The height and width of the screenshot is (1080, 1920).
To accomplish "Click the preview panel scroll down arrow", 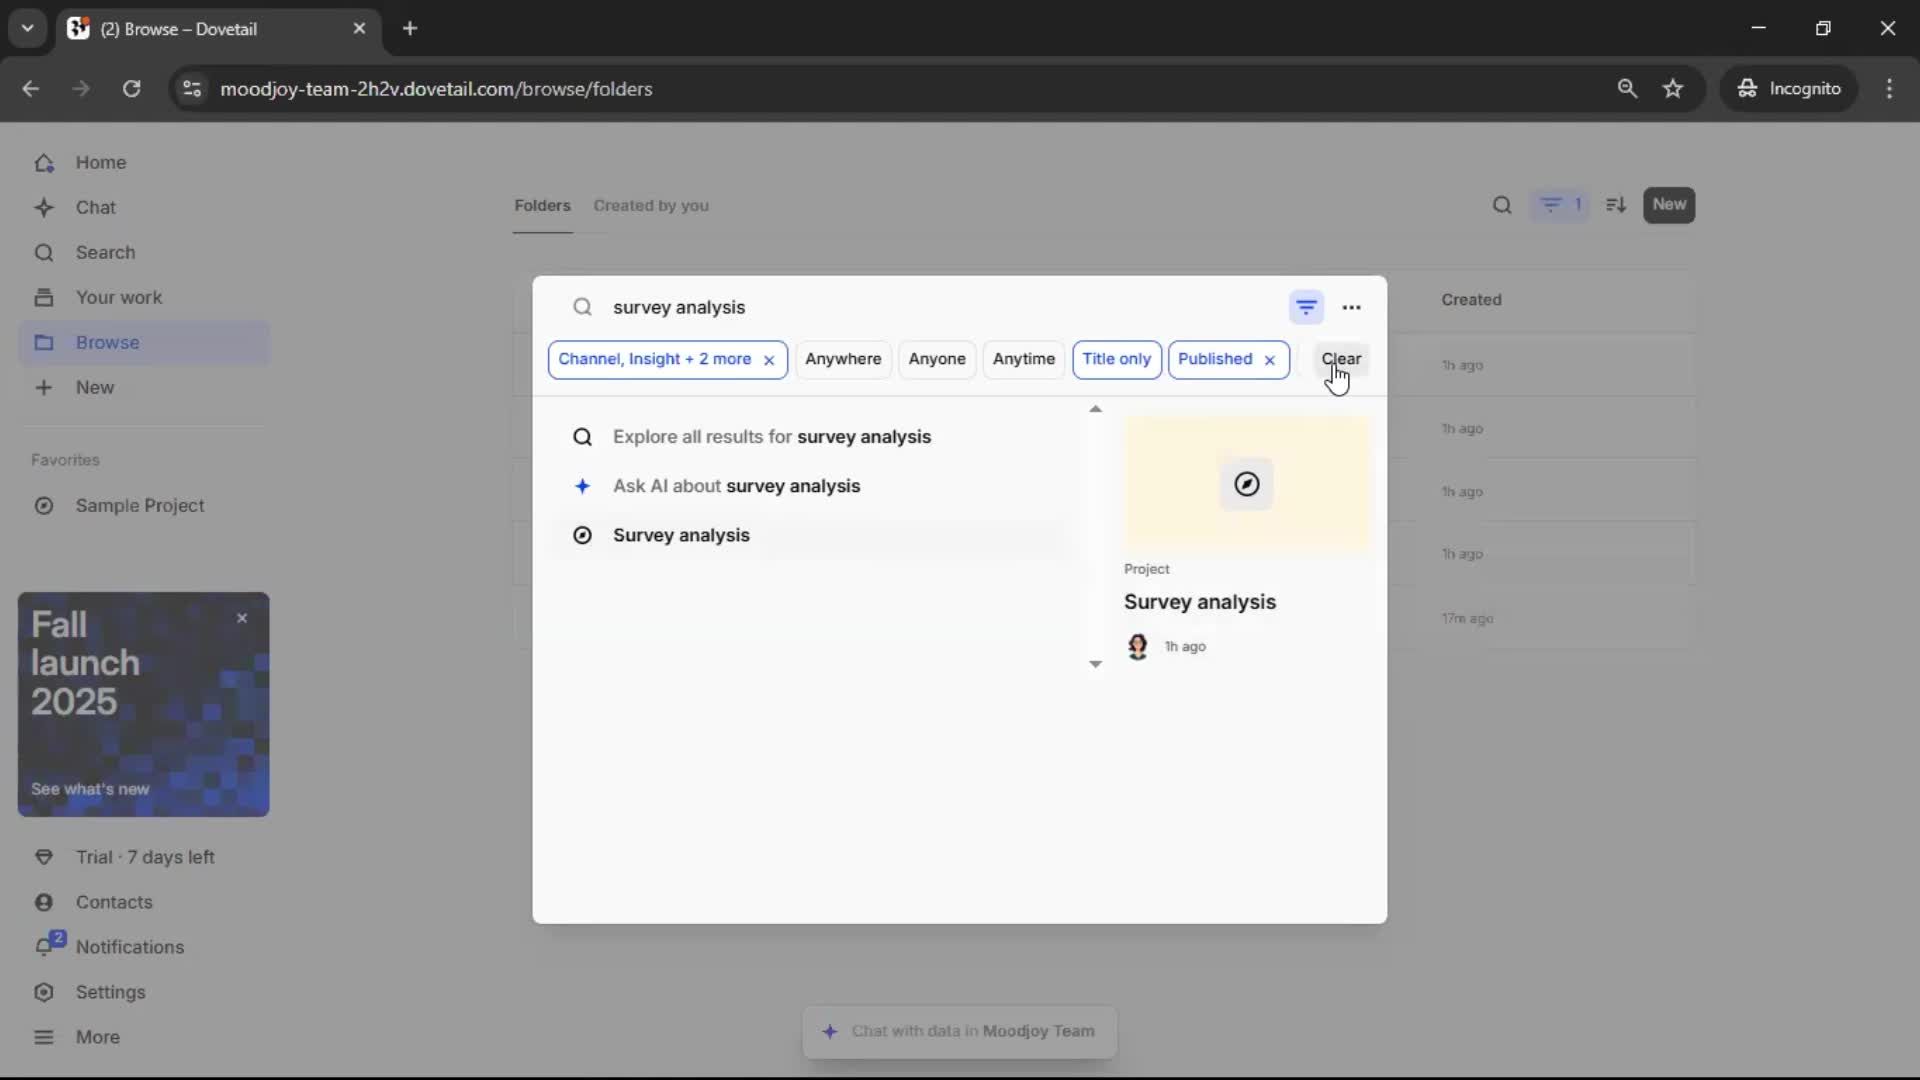I will tap(1095, 664).
